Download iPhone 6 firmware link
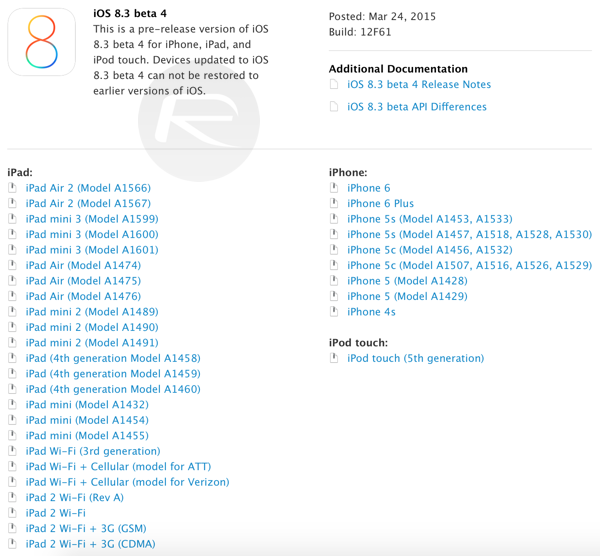 tap(368, 188)
